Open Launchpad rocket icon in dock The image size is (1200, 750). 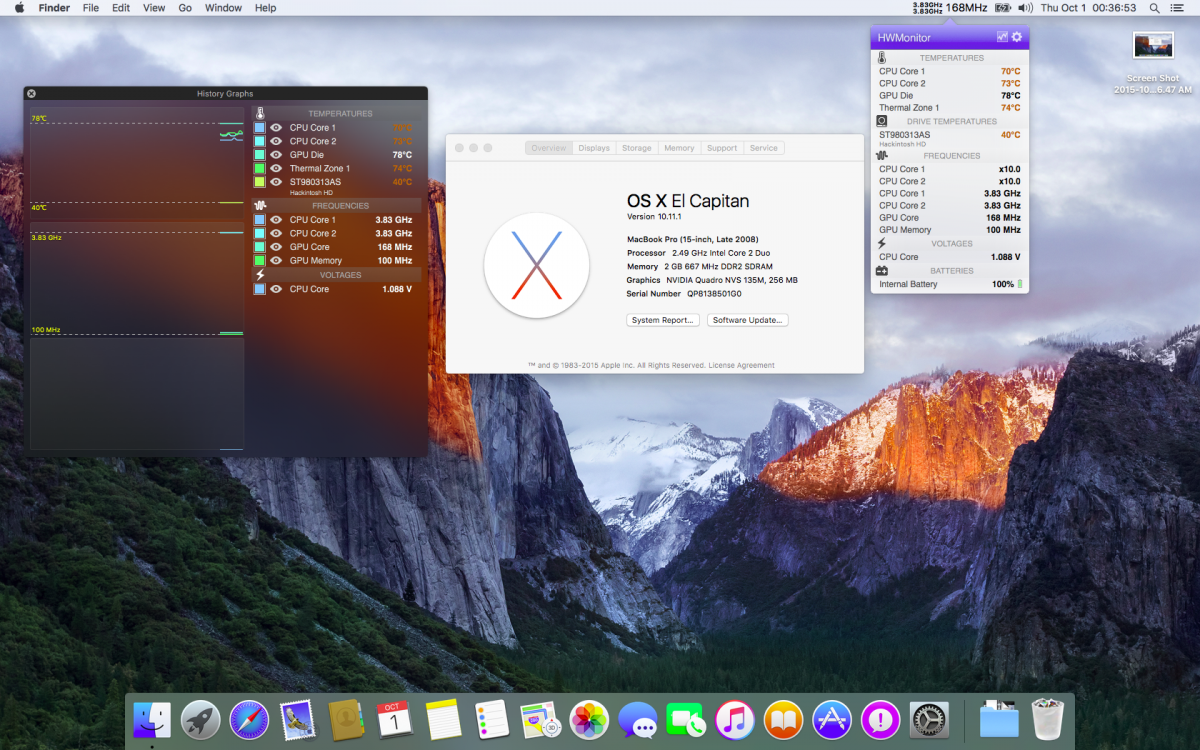tap(200, 719)
